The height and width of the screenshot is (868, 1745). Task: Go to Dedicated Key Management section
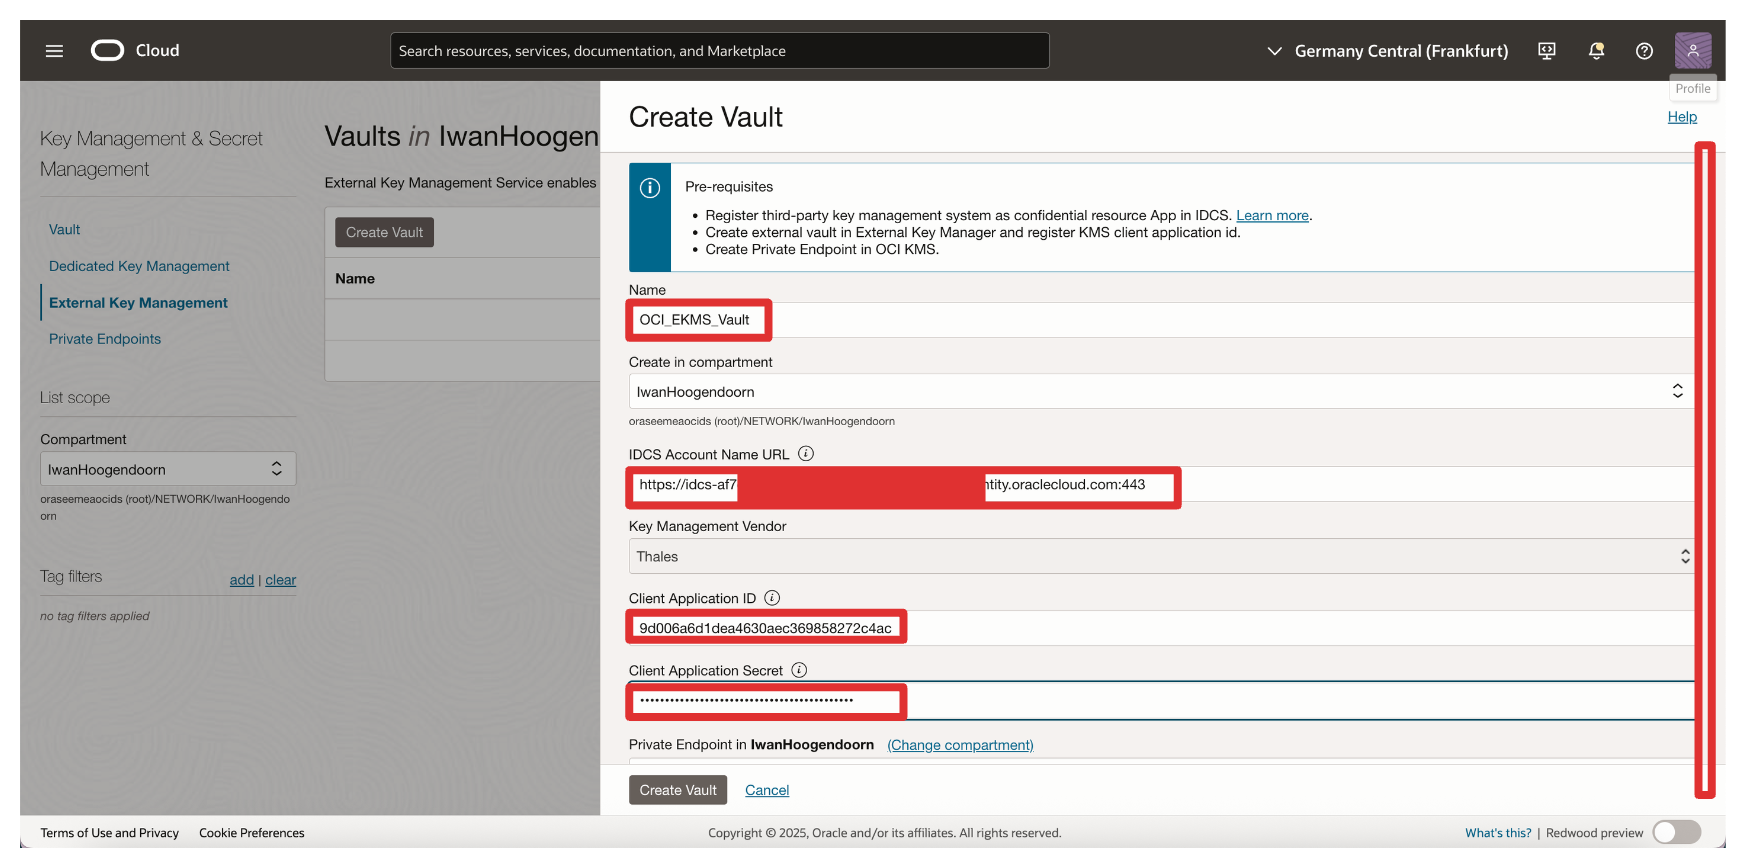click(139, 266)
